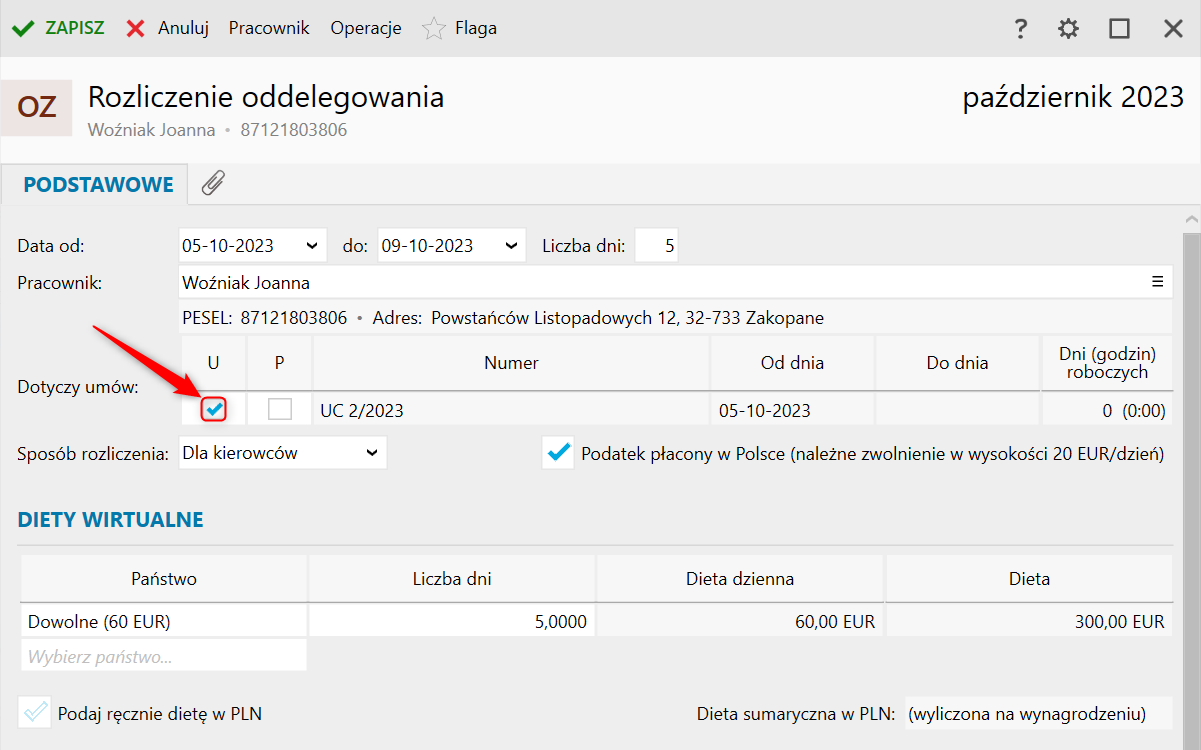The width and height of the screenshot is (1201, 750).
Task: Click the Dieta sumaryczna w PLN field
Action: tap(1038, 714)
